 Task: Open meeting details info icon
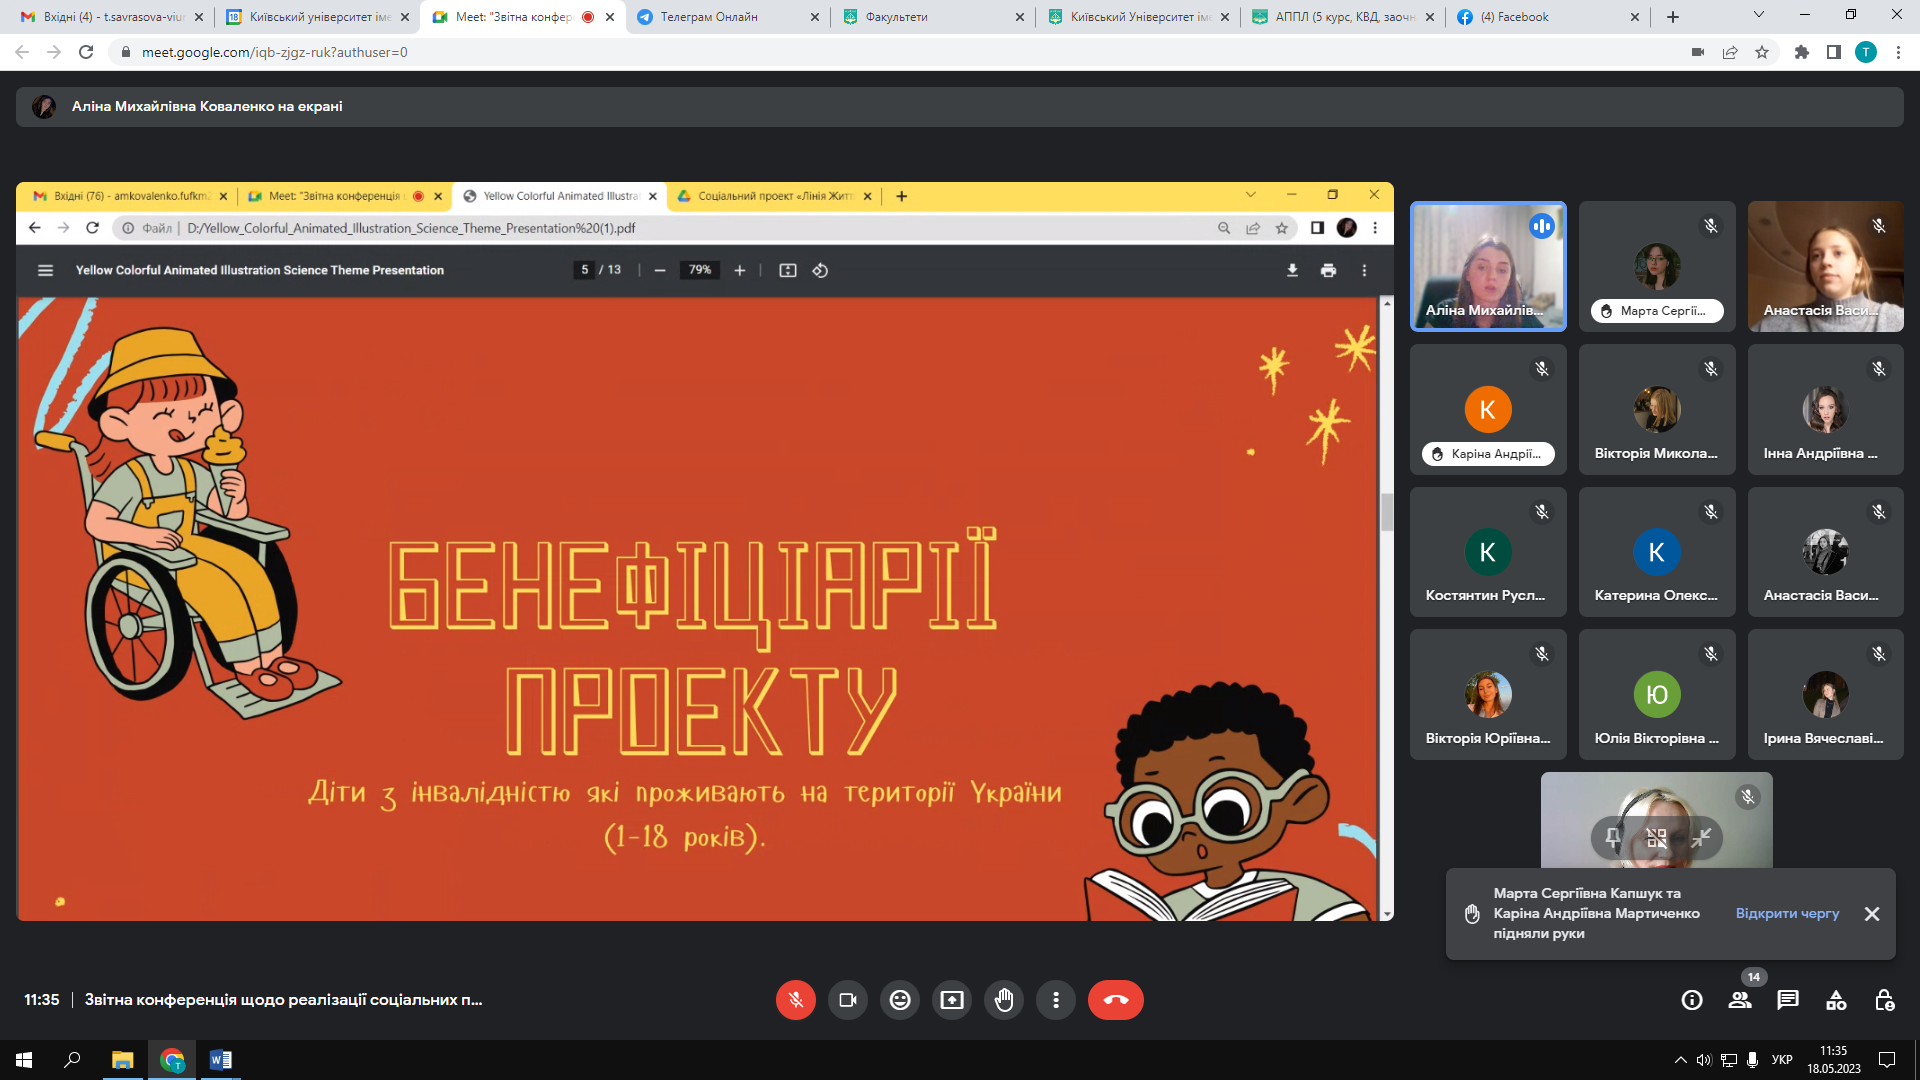tap(1692, 1000)
